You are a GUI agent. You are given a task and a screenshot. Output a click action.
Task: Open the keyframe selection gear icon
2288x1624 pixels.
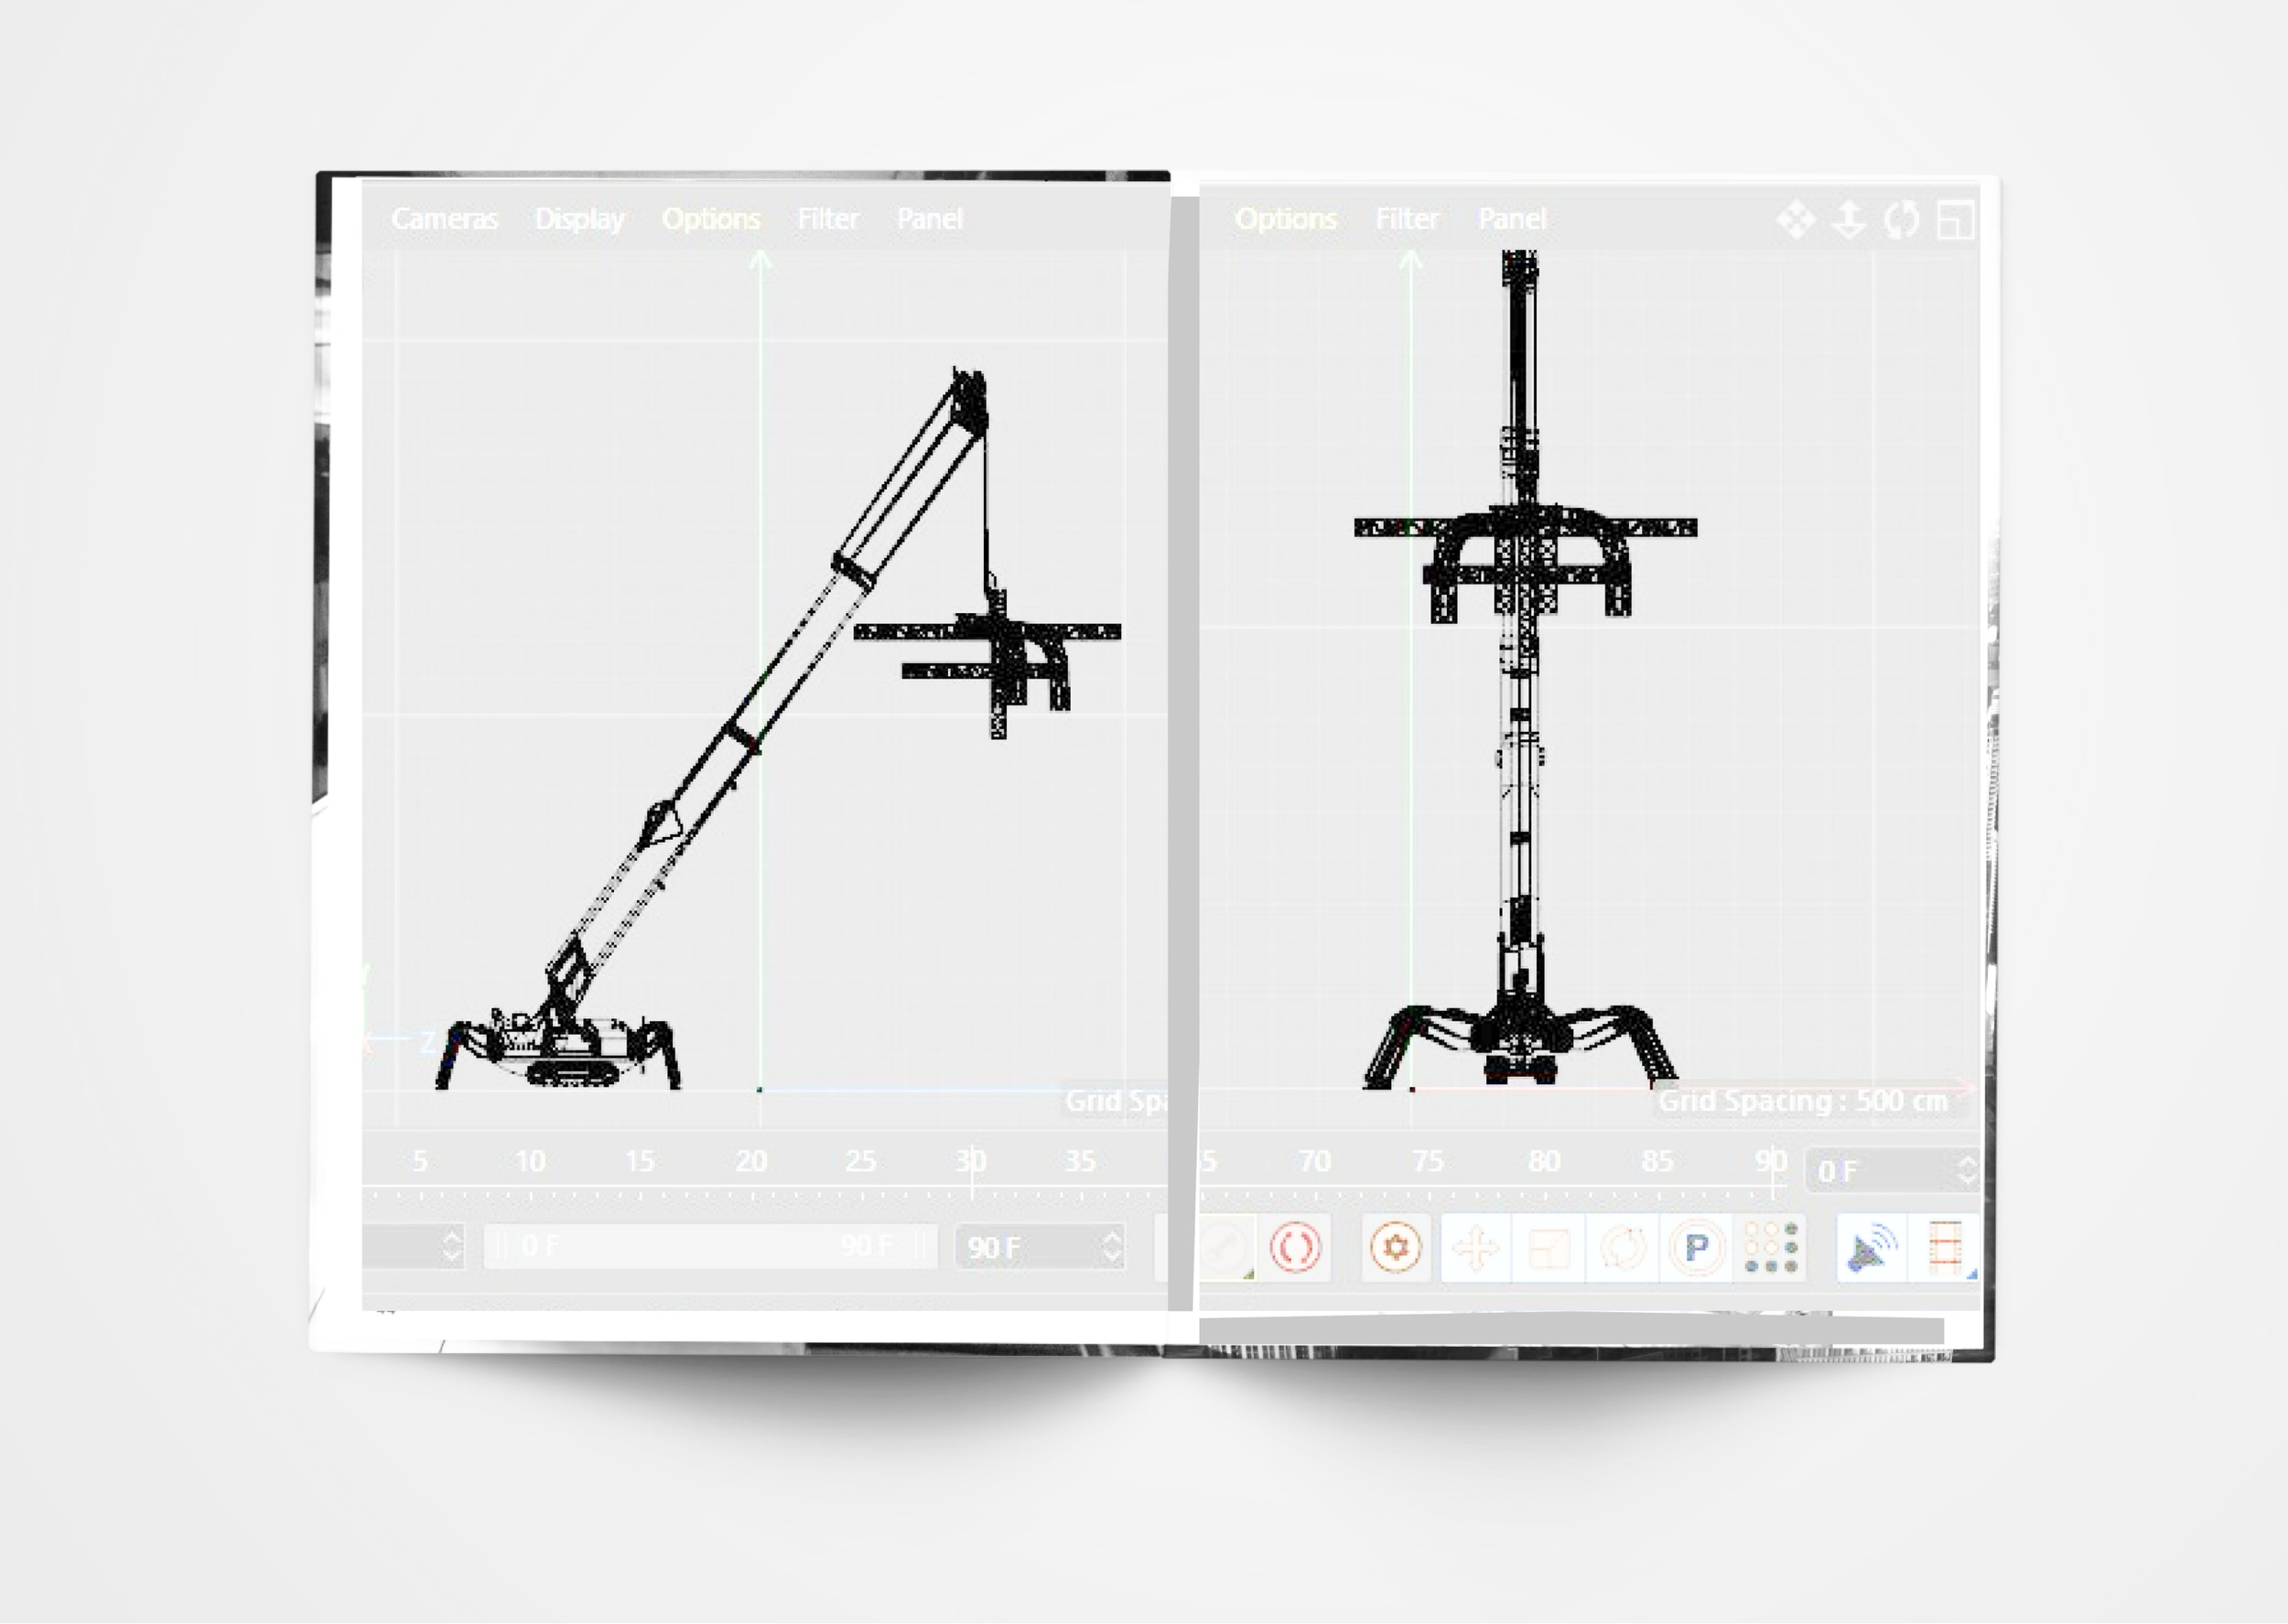coord(1396,1247)
